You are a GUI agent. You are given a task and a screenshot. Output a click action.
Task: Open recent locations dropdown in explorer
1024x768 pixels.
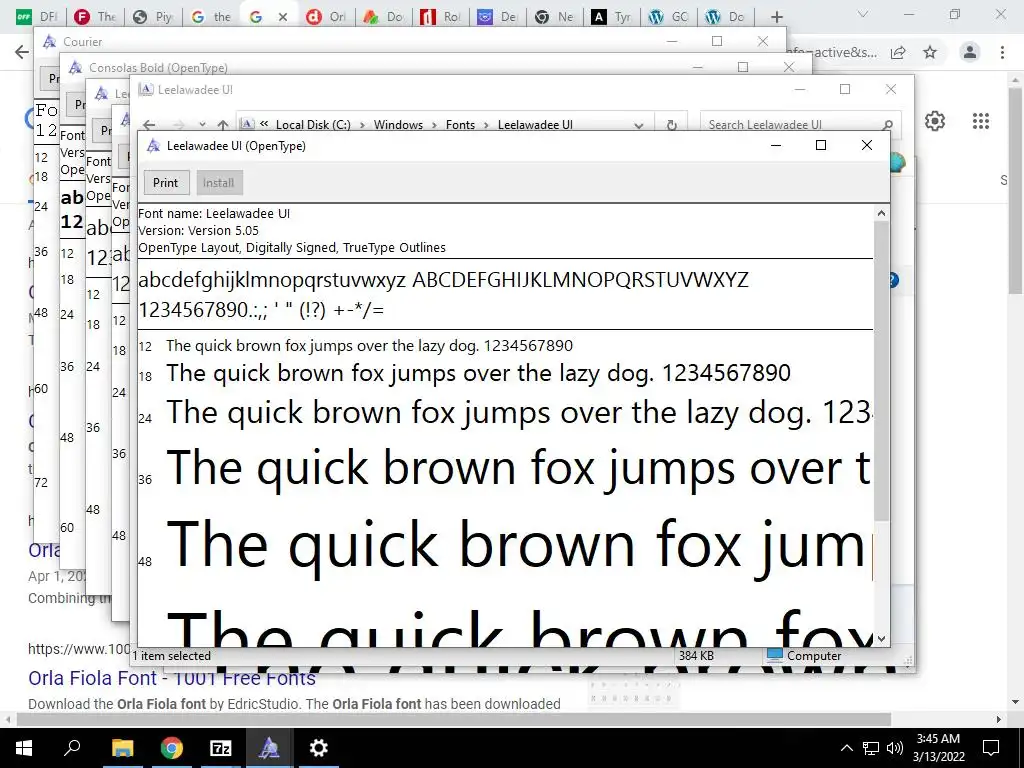[202, 125]
